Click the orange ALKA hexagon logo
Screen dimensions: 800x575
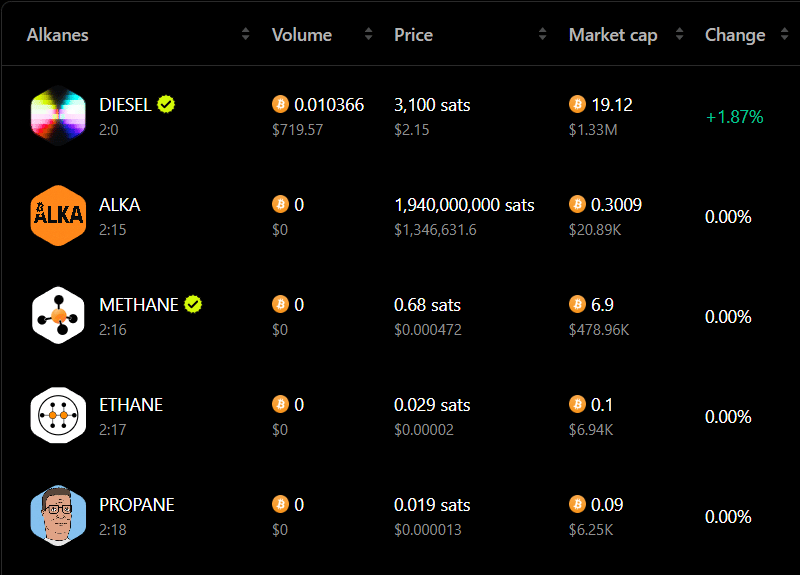(58, 216)
